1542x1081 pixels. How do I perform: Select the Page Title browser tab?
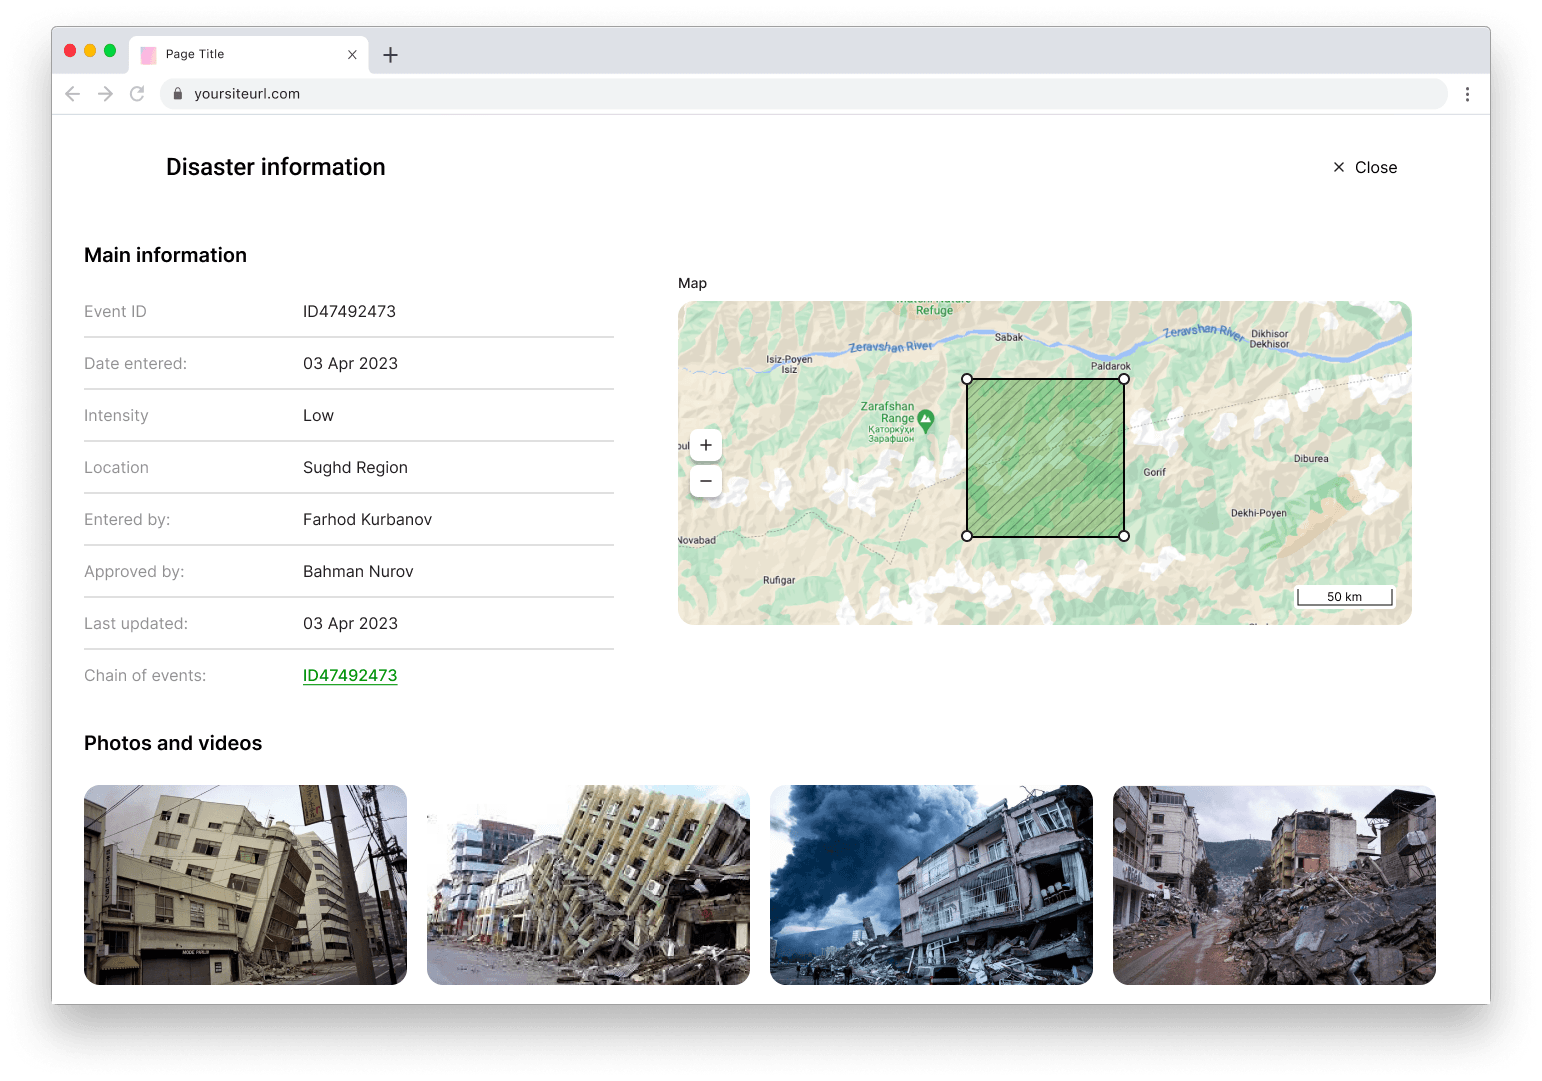pos(249,55)
